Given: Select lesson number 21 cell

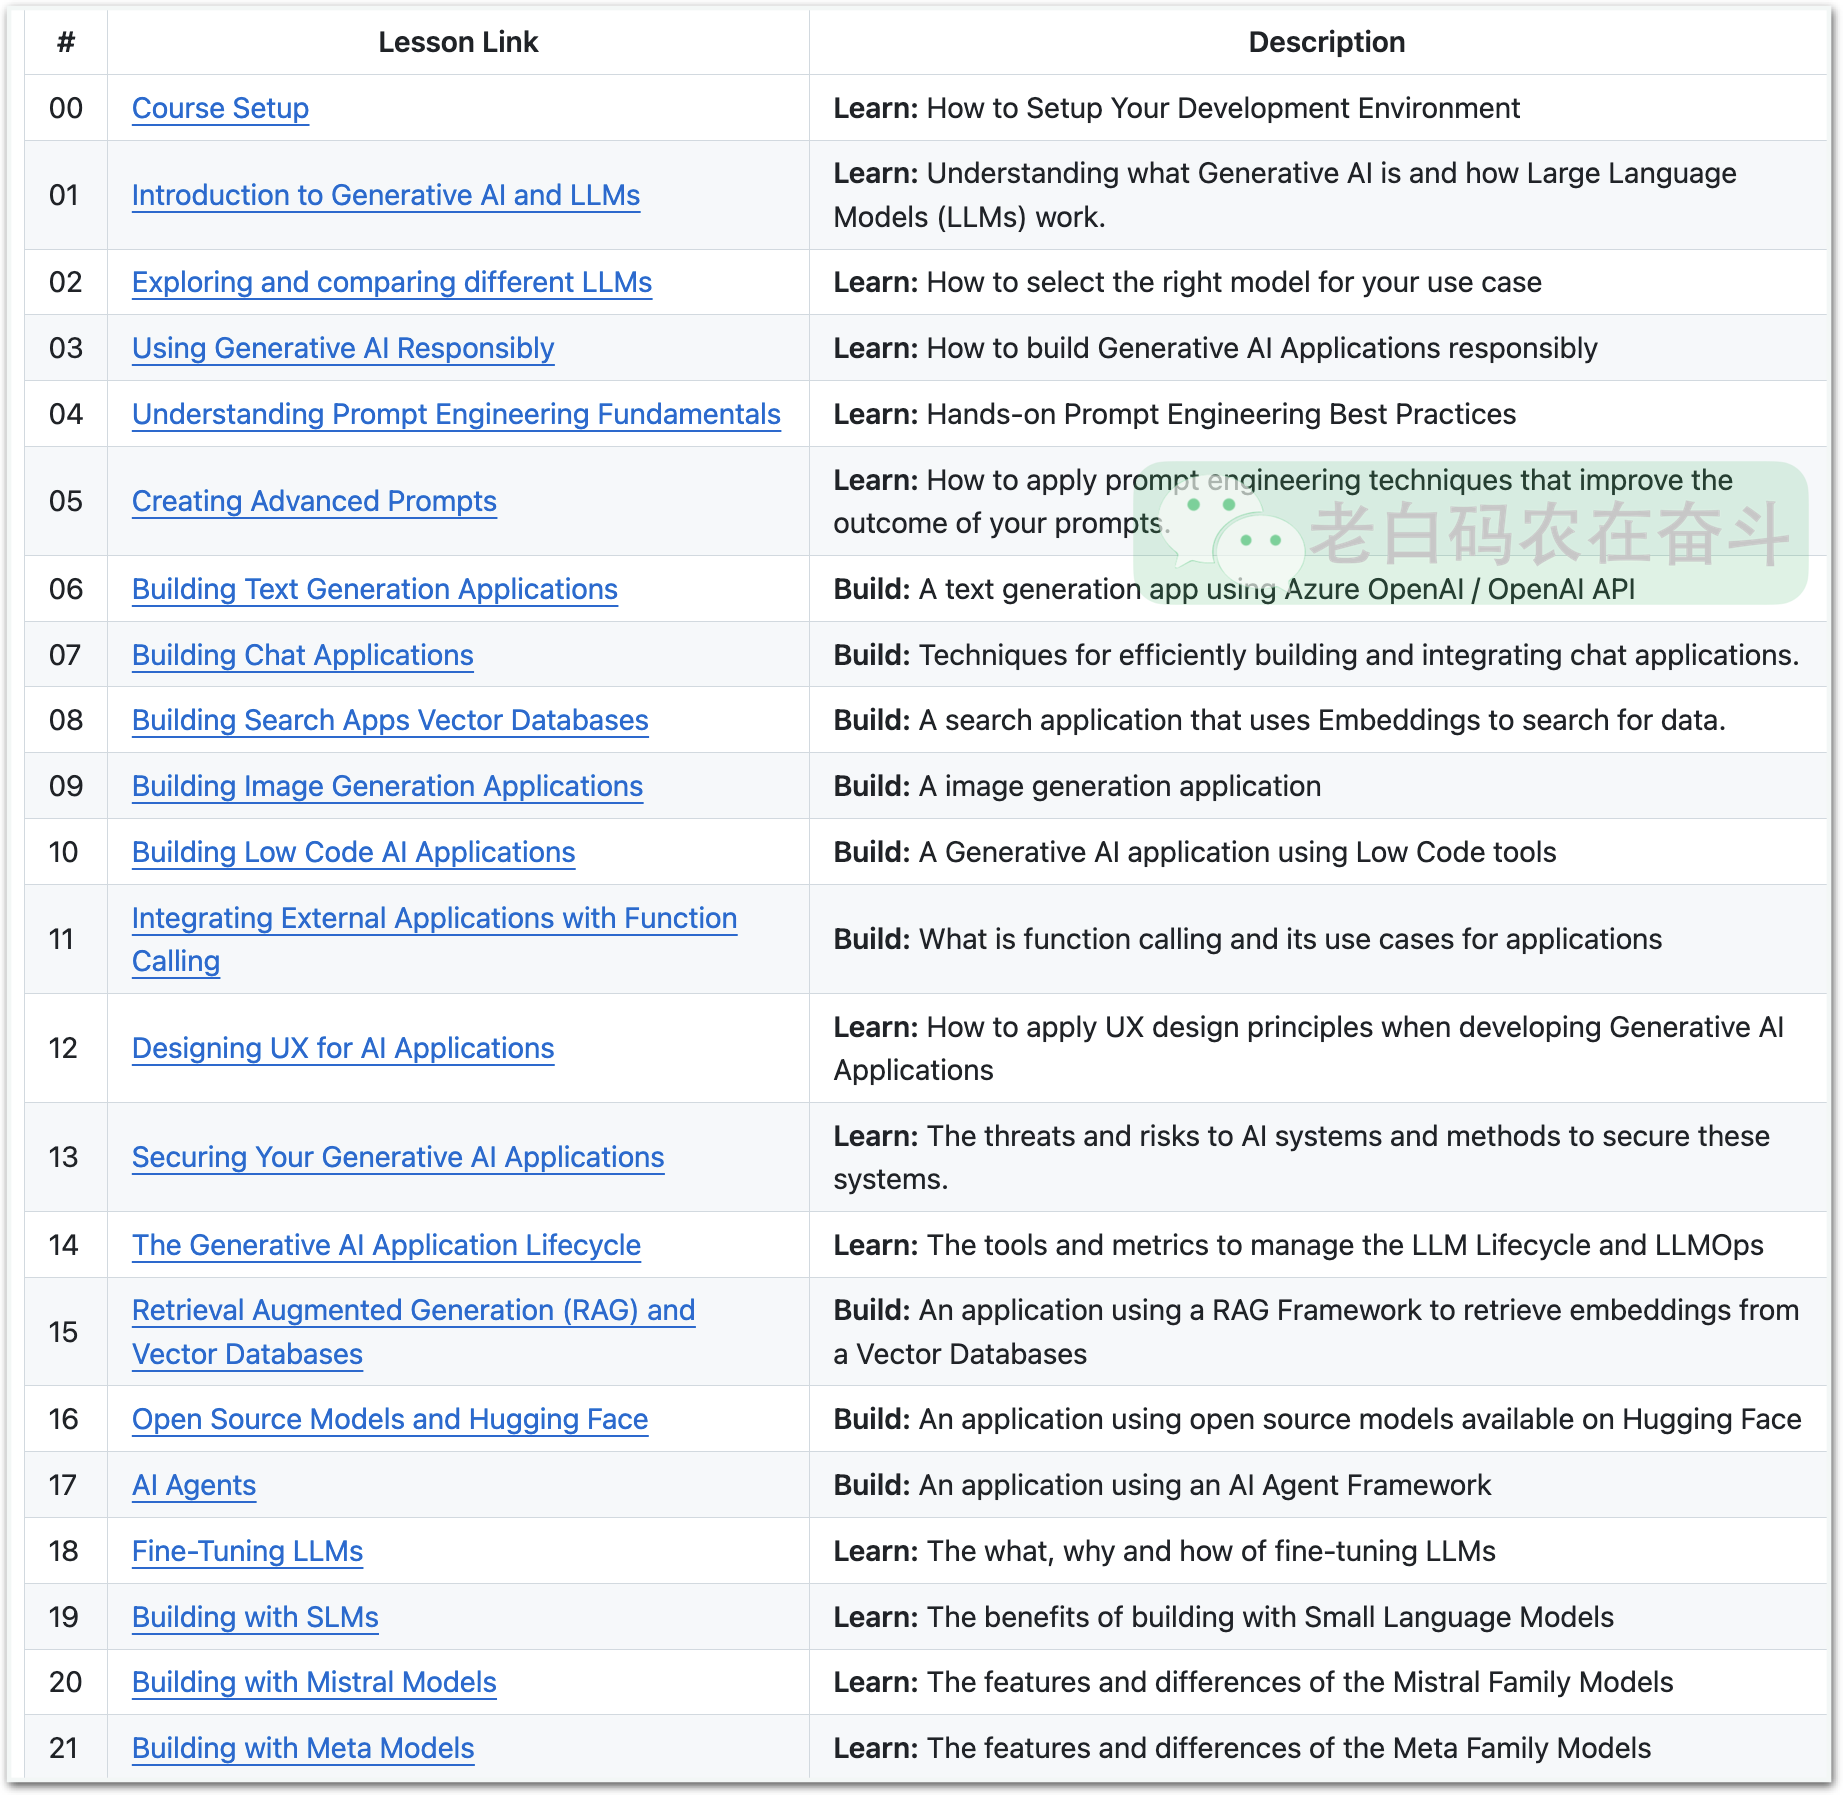Looking at the screenshot, I should point(66,1748).
